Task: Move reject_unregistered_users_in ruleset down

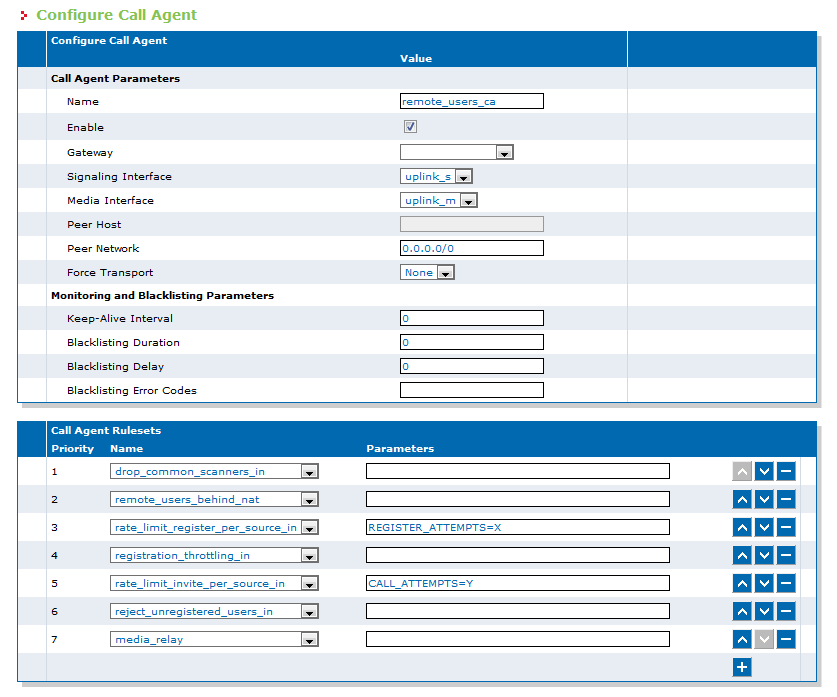Action: (x=764, y=611)
